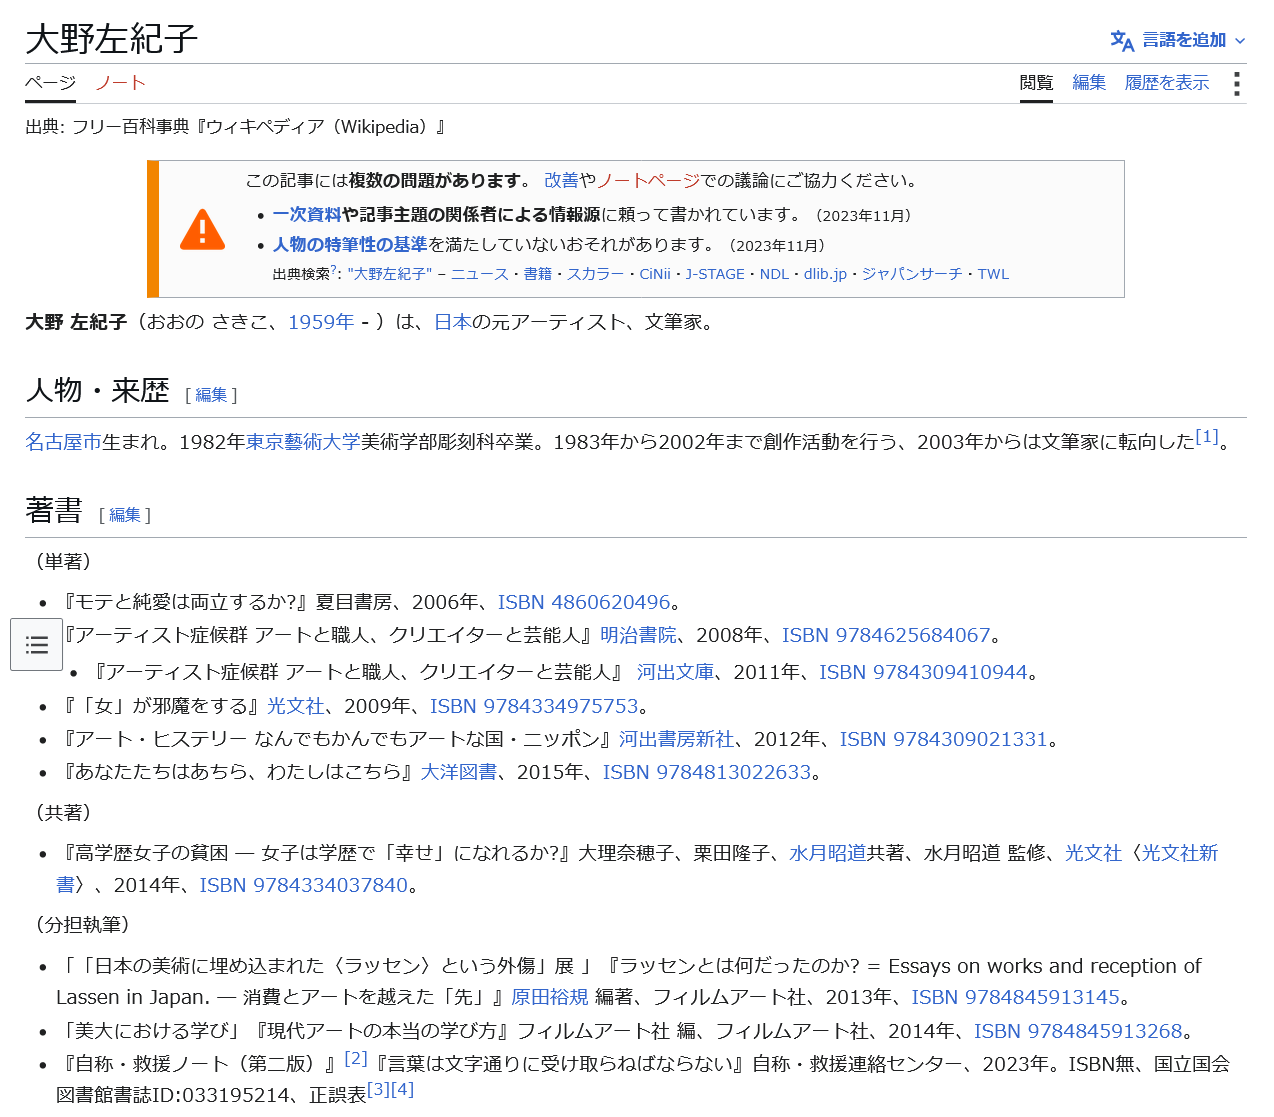Select the 閲覧 tab
Screen dimensions: 1274x1117
click(1036, 83)
